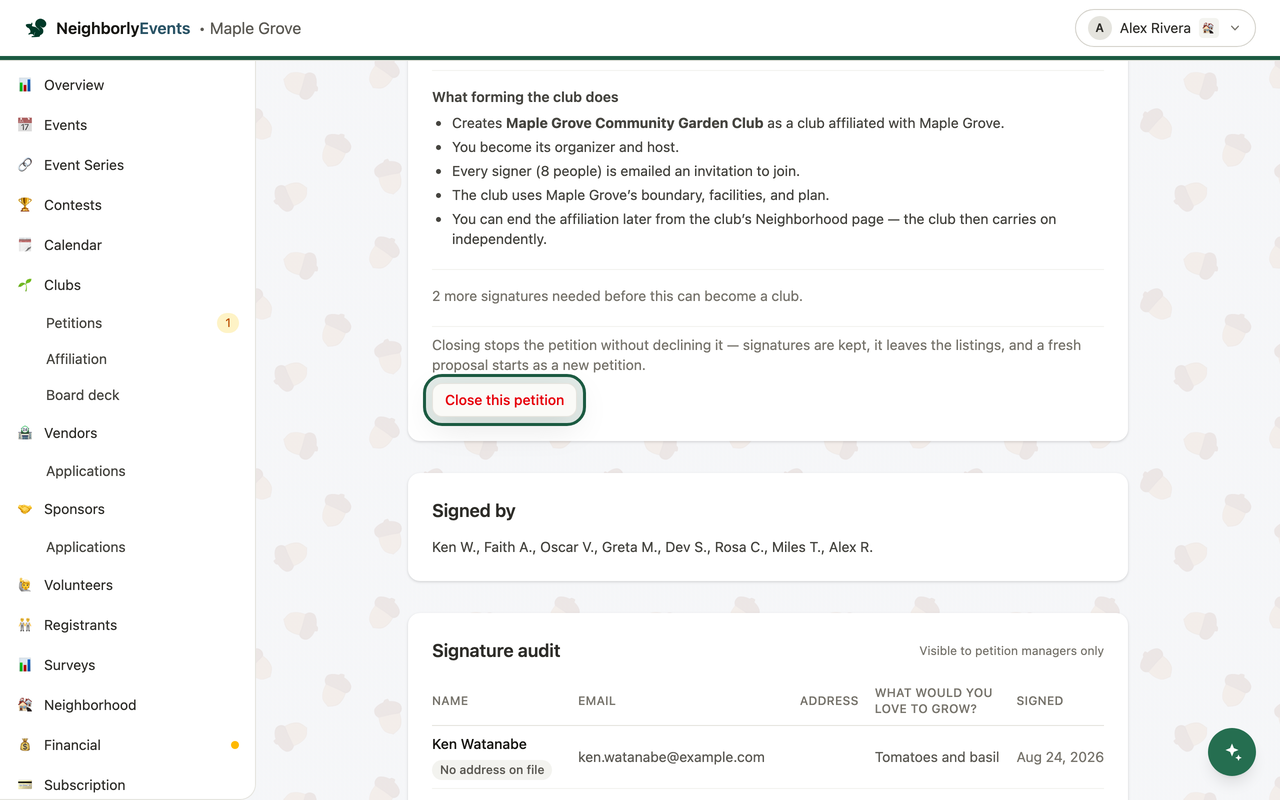Click the Ken Watanabe name in audit table

[479, 744]
